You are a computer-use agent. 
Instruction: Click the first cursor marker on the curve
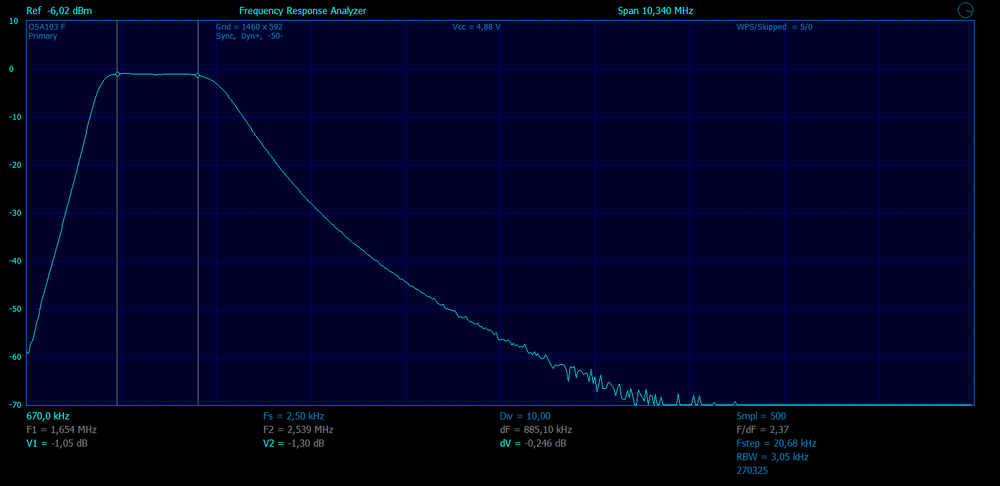pos(117,74)
